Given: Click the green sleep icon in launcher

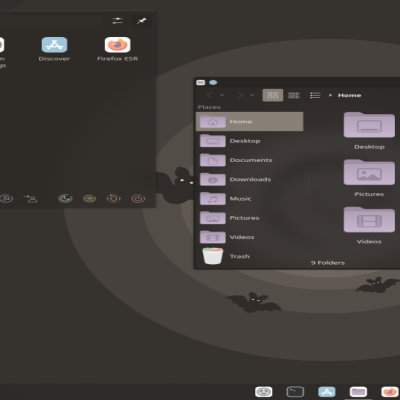Looking at the screenshot, I should tap(65, 199).
